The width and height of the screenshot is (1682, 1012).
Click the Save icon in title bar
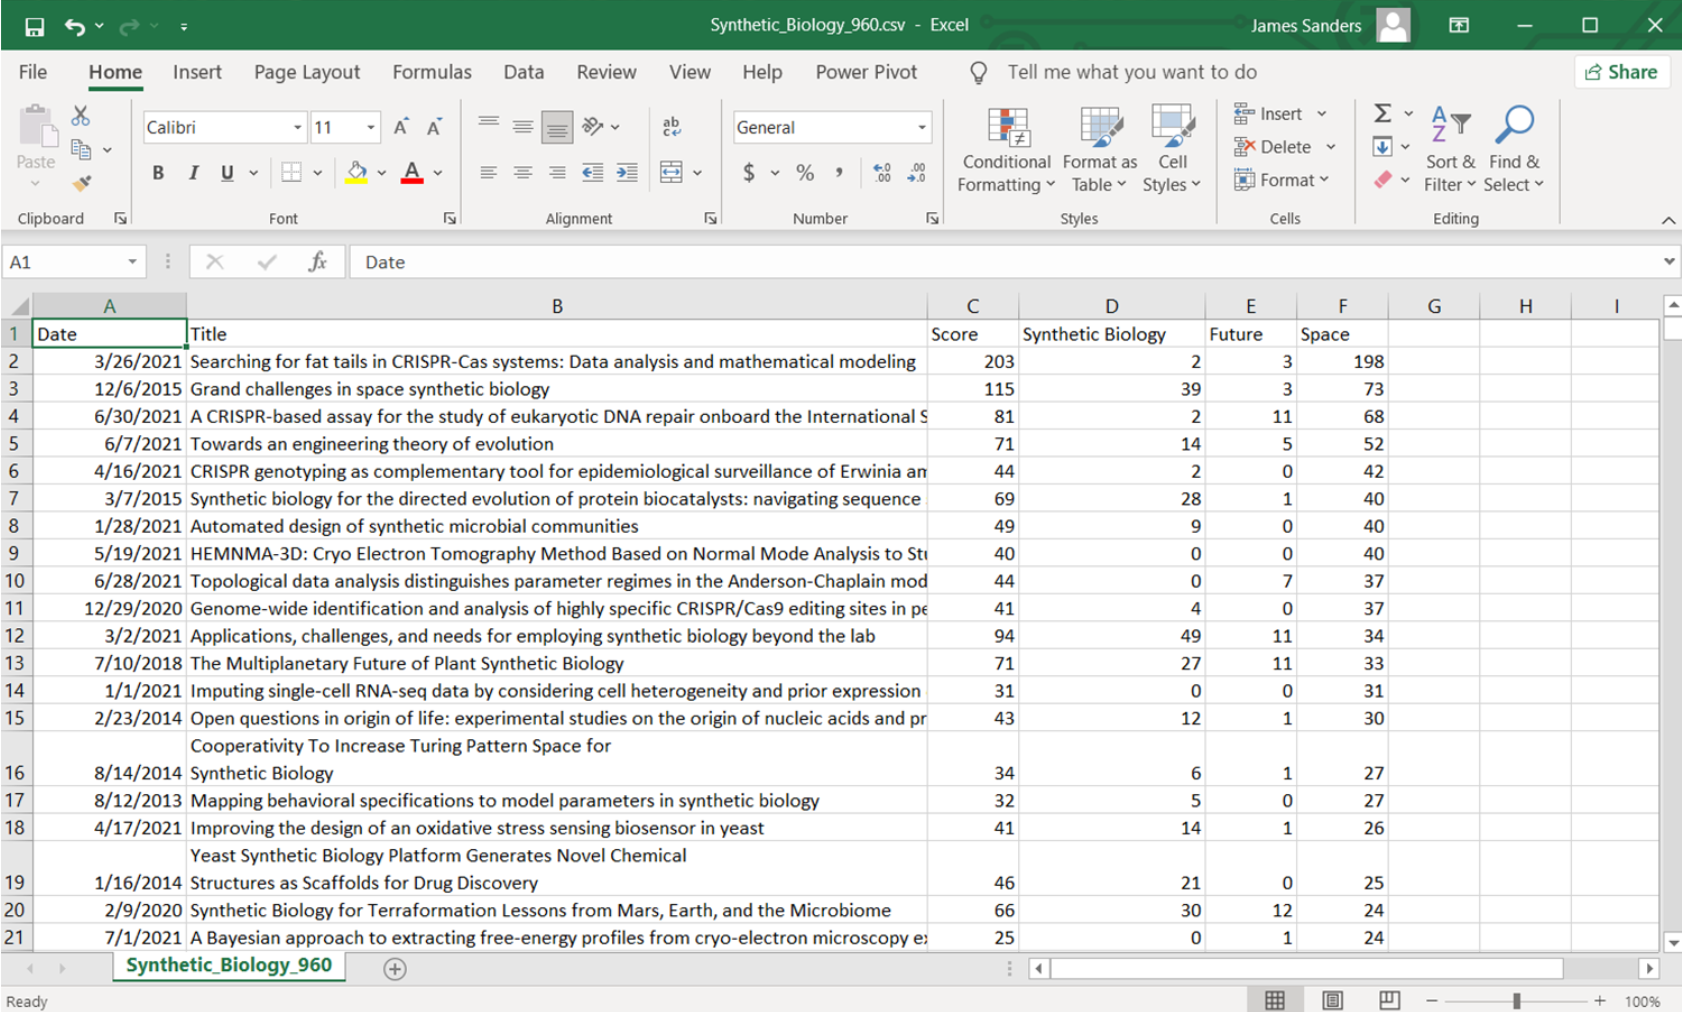point(34,26)
